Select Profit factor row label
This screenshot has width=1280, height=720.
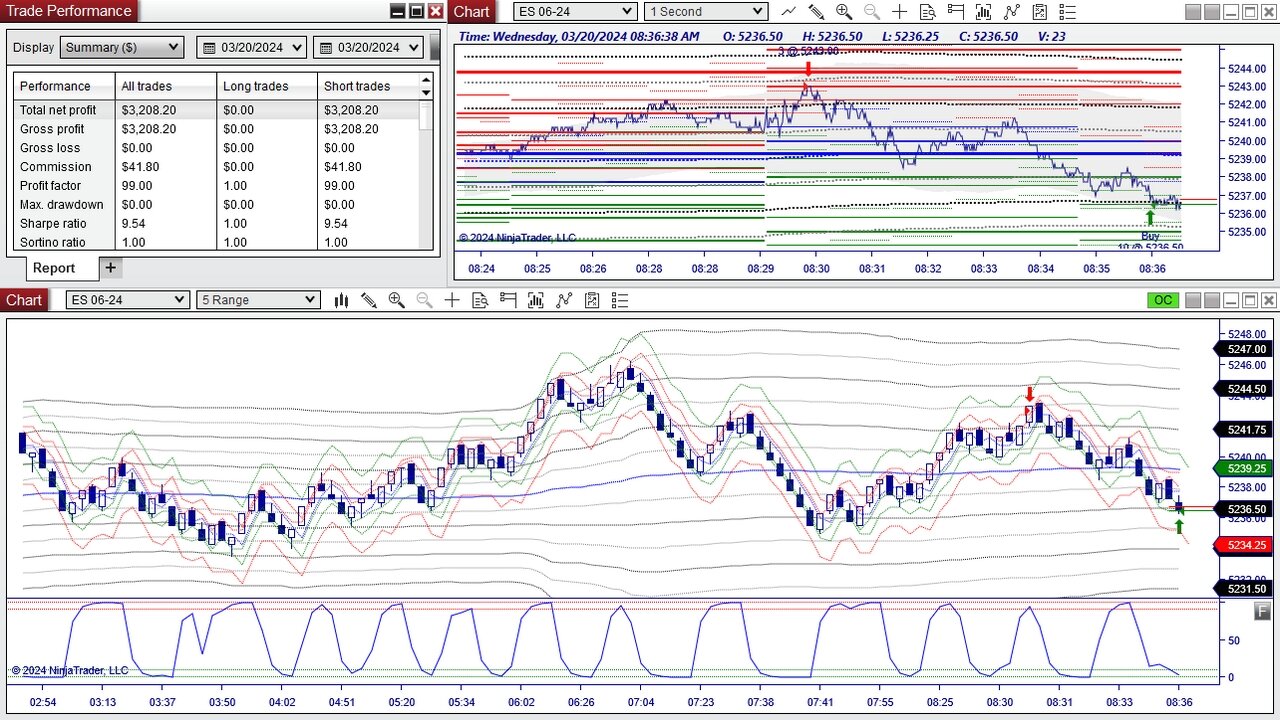(x=50, y=186)
